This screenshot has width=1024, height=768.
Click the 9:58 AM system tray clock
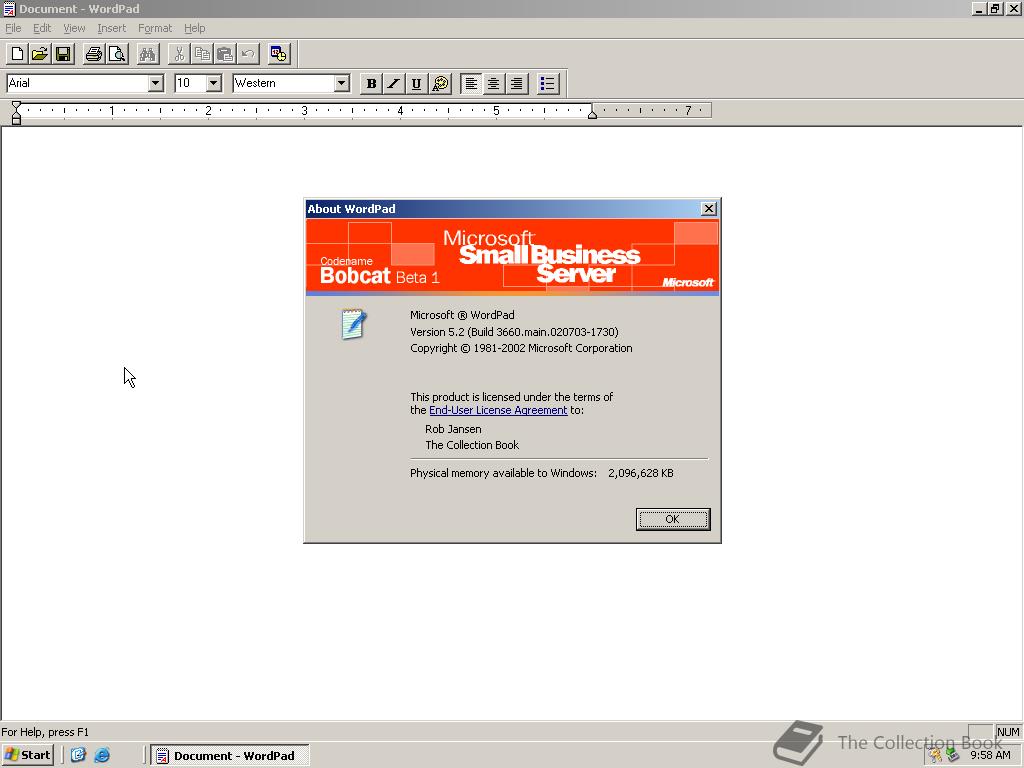click(990, 756)
